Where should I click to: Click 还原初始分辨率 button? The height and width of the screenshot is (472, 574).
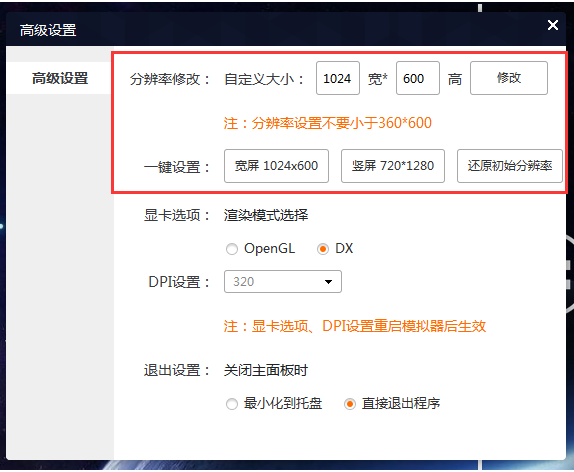pos(510,166)
